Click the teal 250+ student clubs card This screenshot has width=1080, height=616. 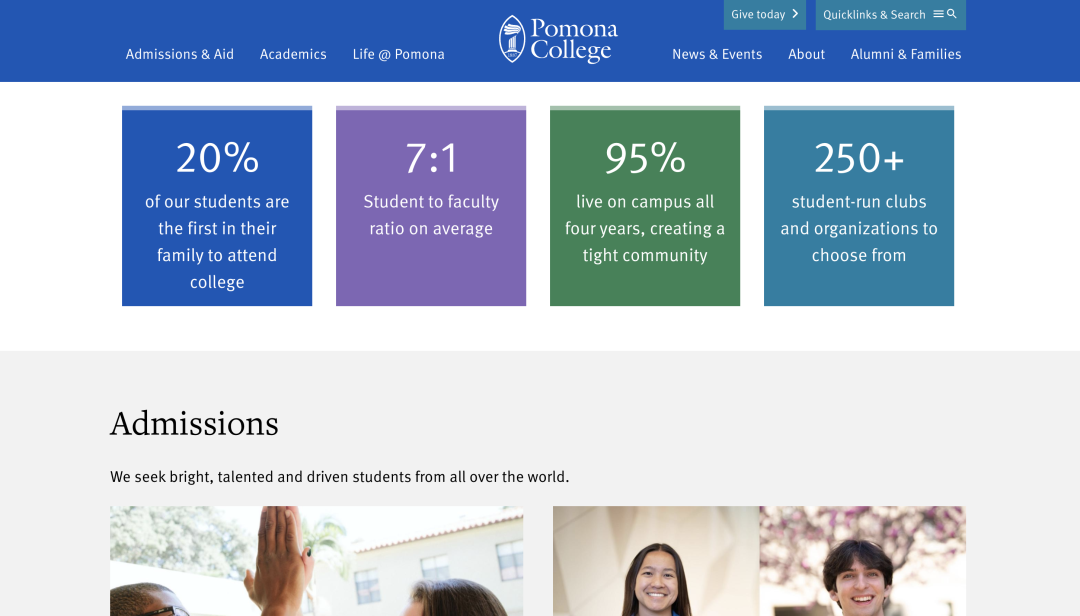coord(859,207)
